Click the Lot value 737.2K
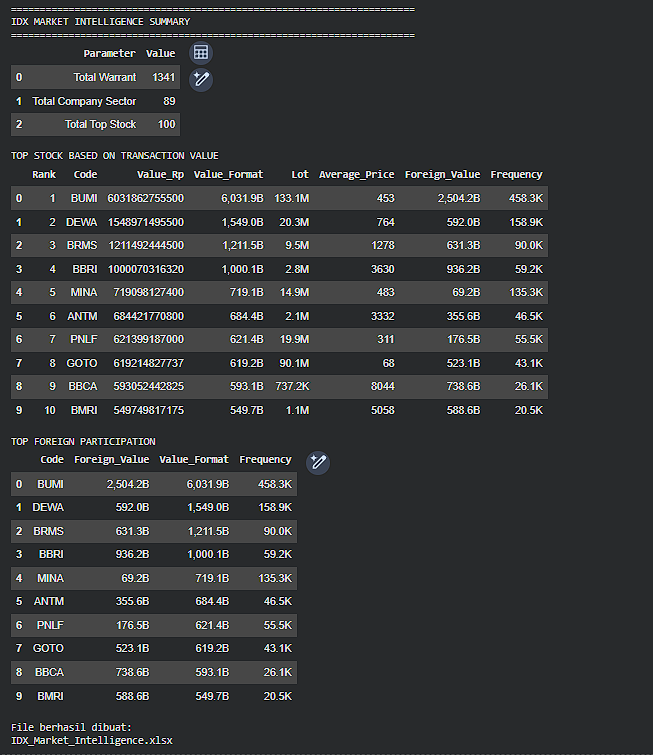This screenshot has width=653, height=755. [x=292, y=386]
